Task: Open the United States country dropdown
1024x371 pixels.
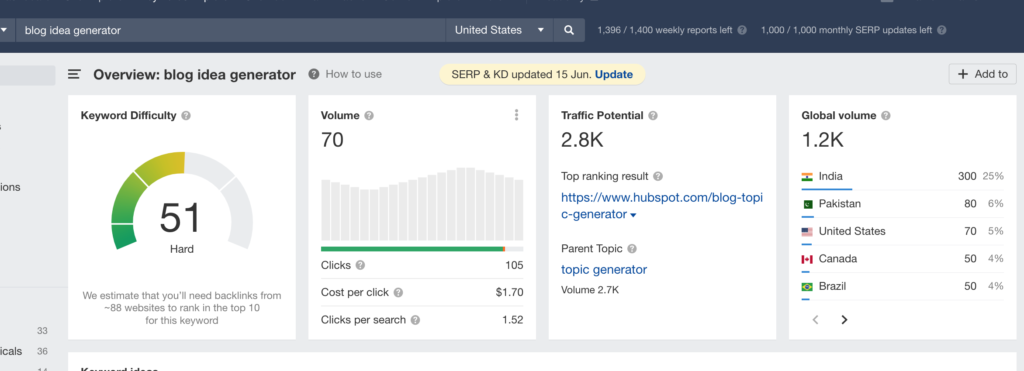Action: coord(500,30)
